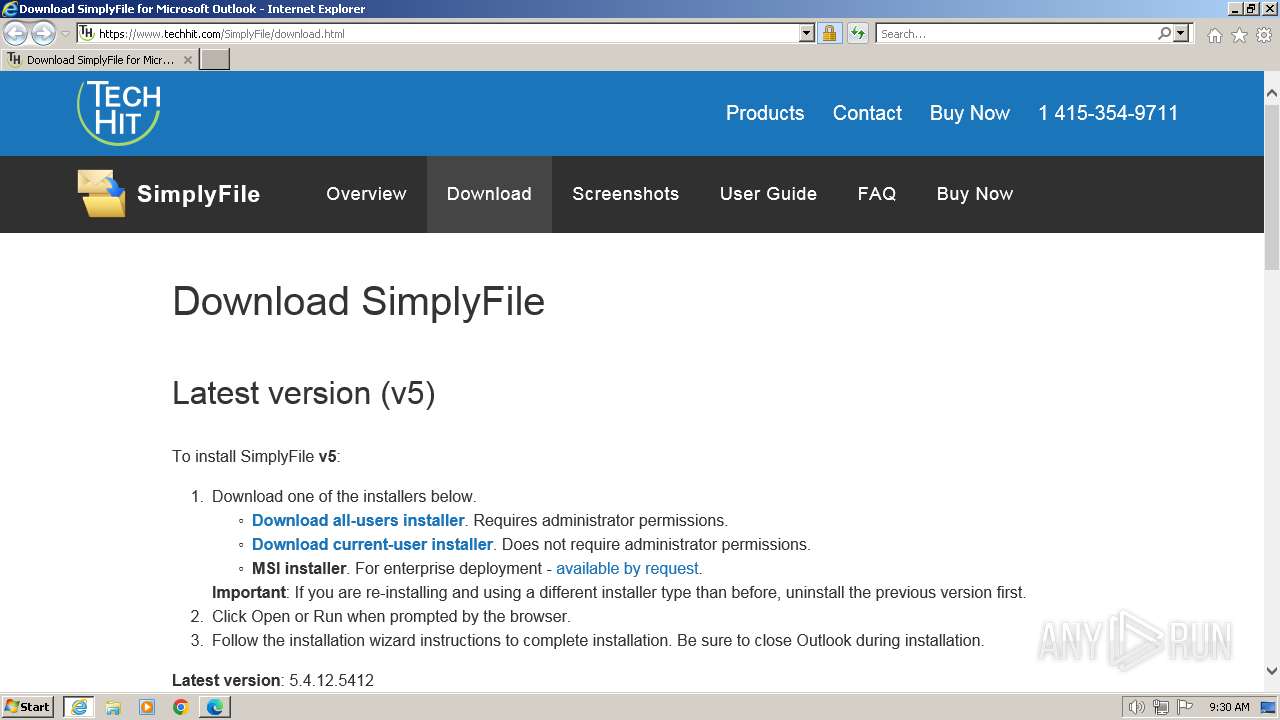Image resolution: width=1280 pixels, height=720 pixels.
Task: Click the Download SimplyFile heading
Action: pyautogui.click(x=358, y=301)
